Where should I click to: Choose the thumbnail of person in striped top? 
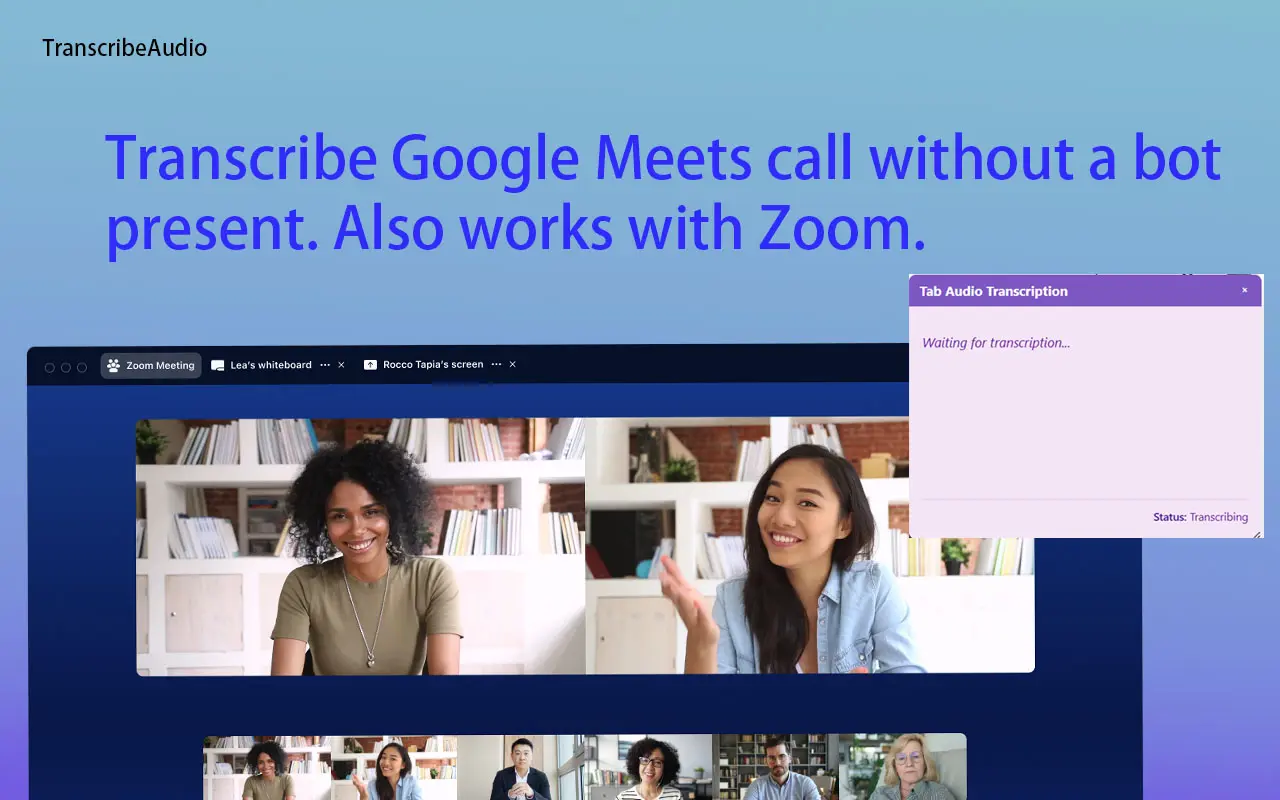650,768
